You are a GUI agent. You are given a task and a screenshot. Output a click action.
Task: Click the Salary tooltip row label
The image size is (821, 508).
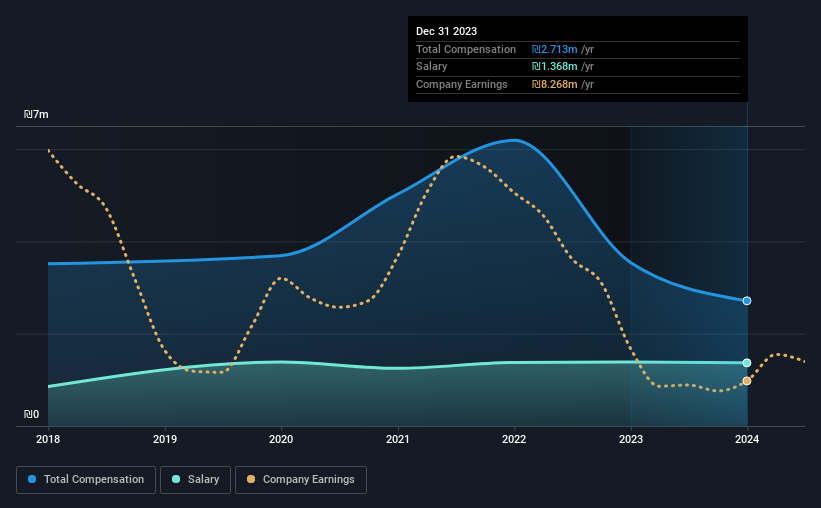(x=431, y=67)
